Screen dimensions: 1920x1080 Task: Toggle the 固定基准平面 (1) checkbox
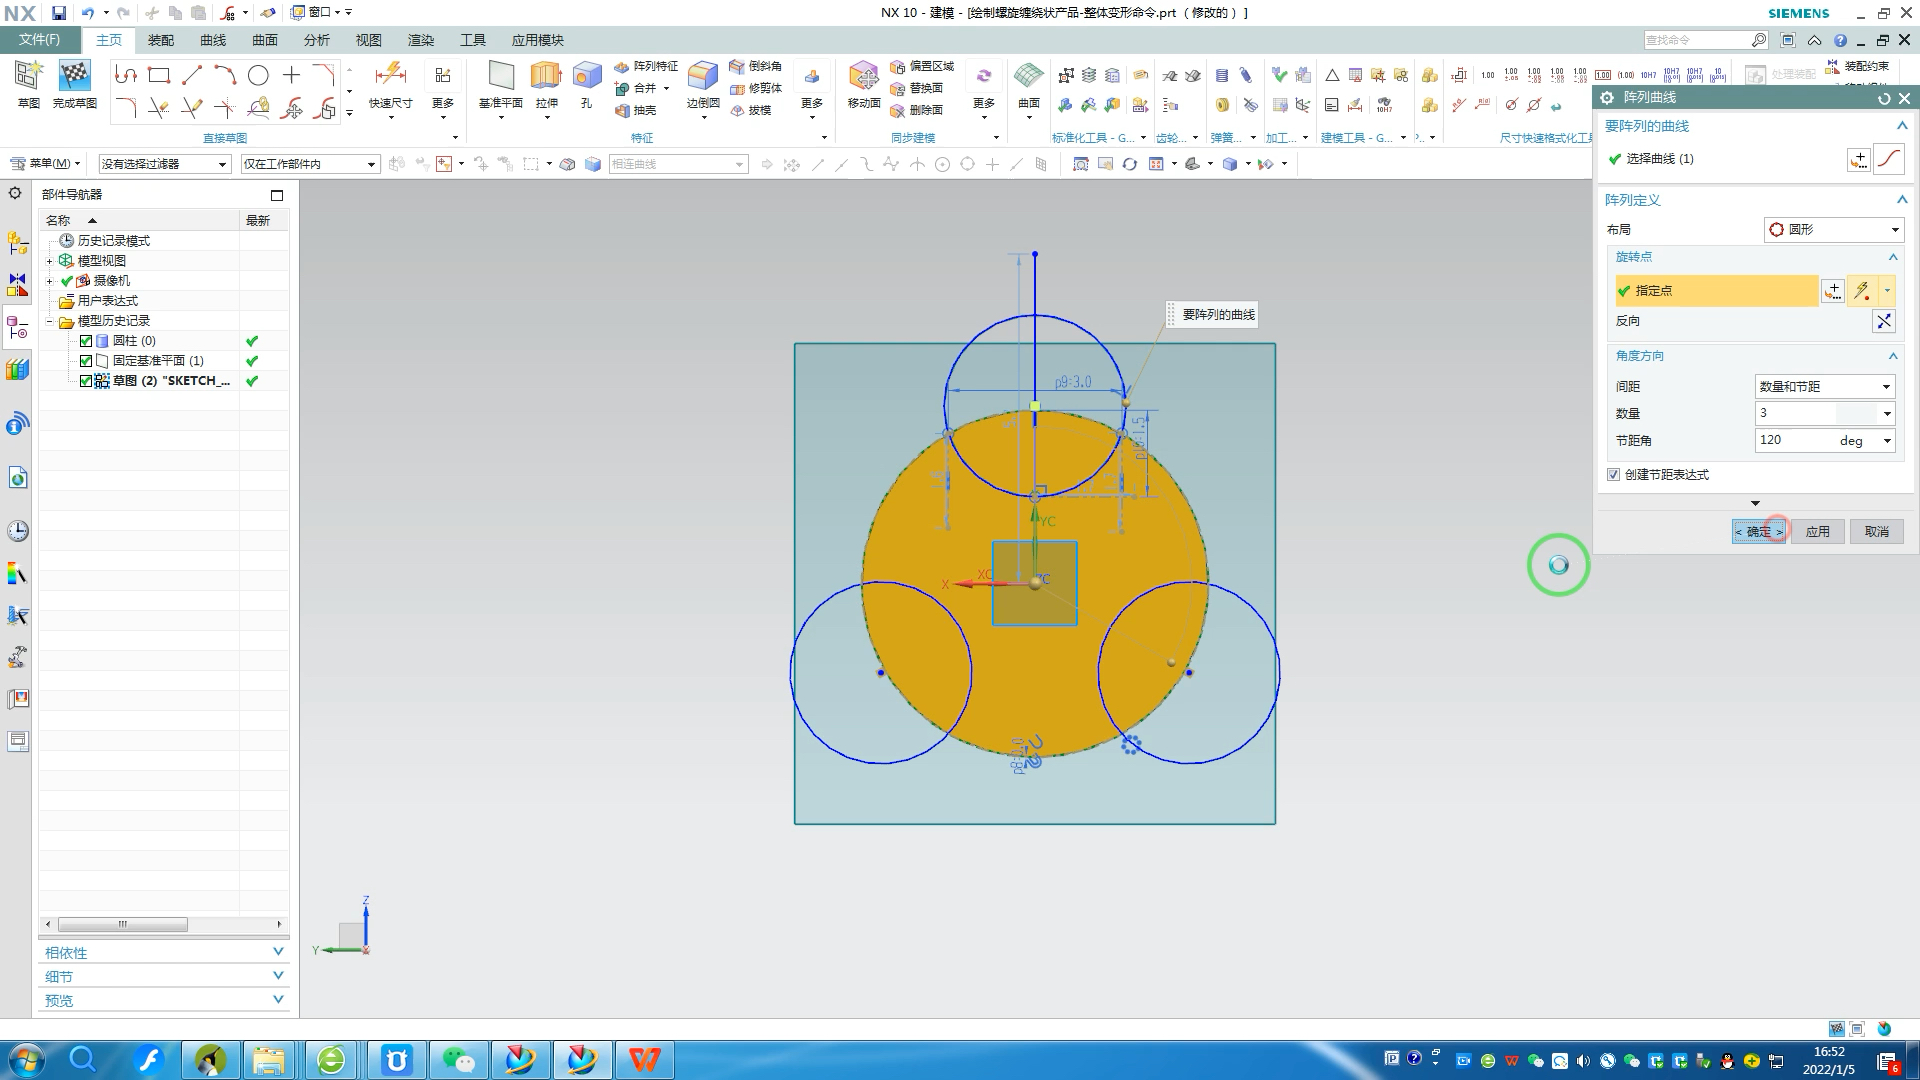click(x=86, y=361)
